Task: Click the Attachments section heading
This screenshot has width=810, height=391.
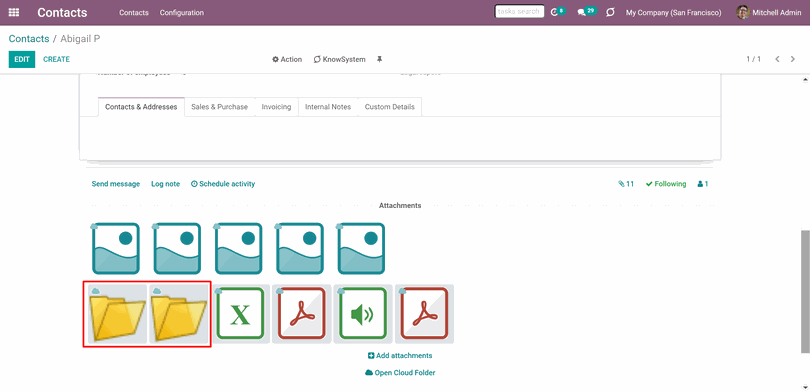Action: (x=400, y=206)
